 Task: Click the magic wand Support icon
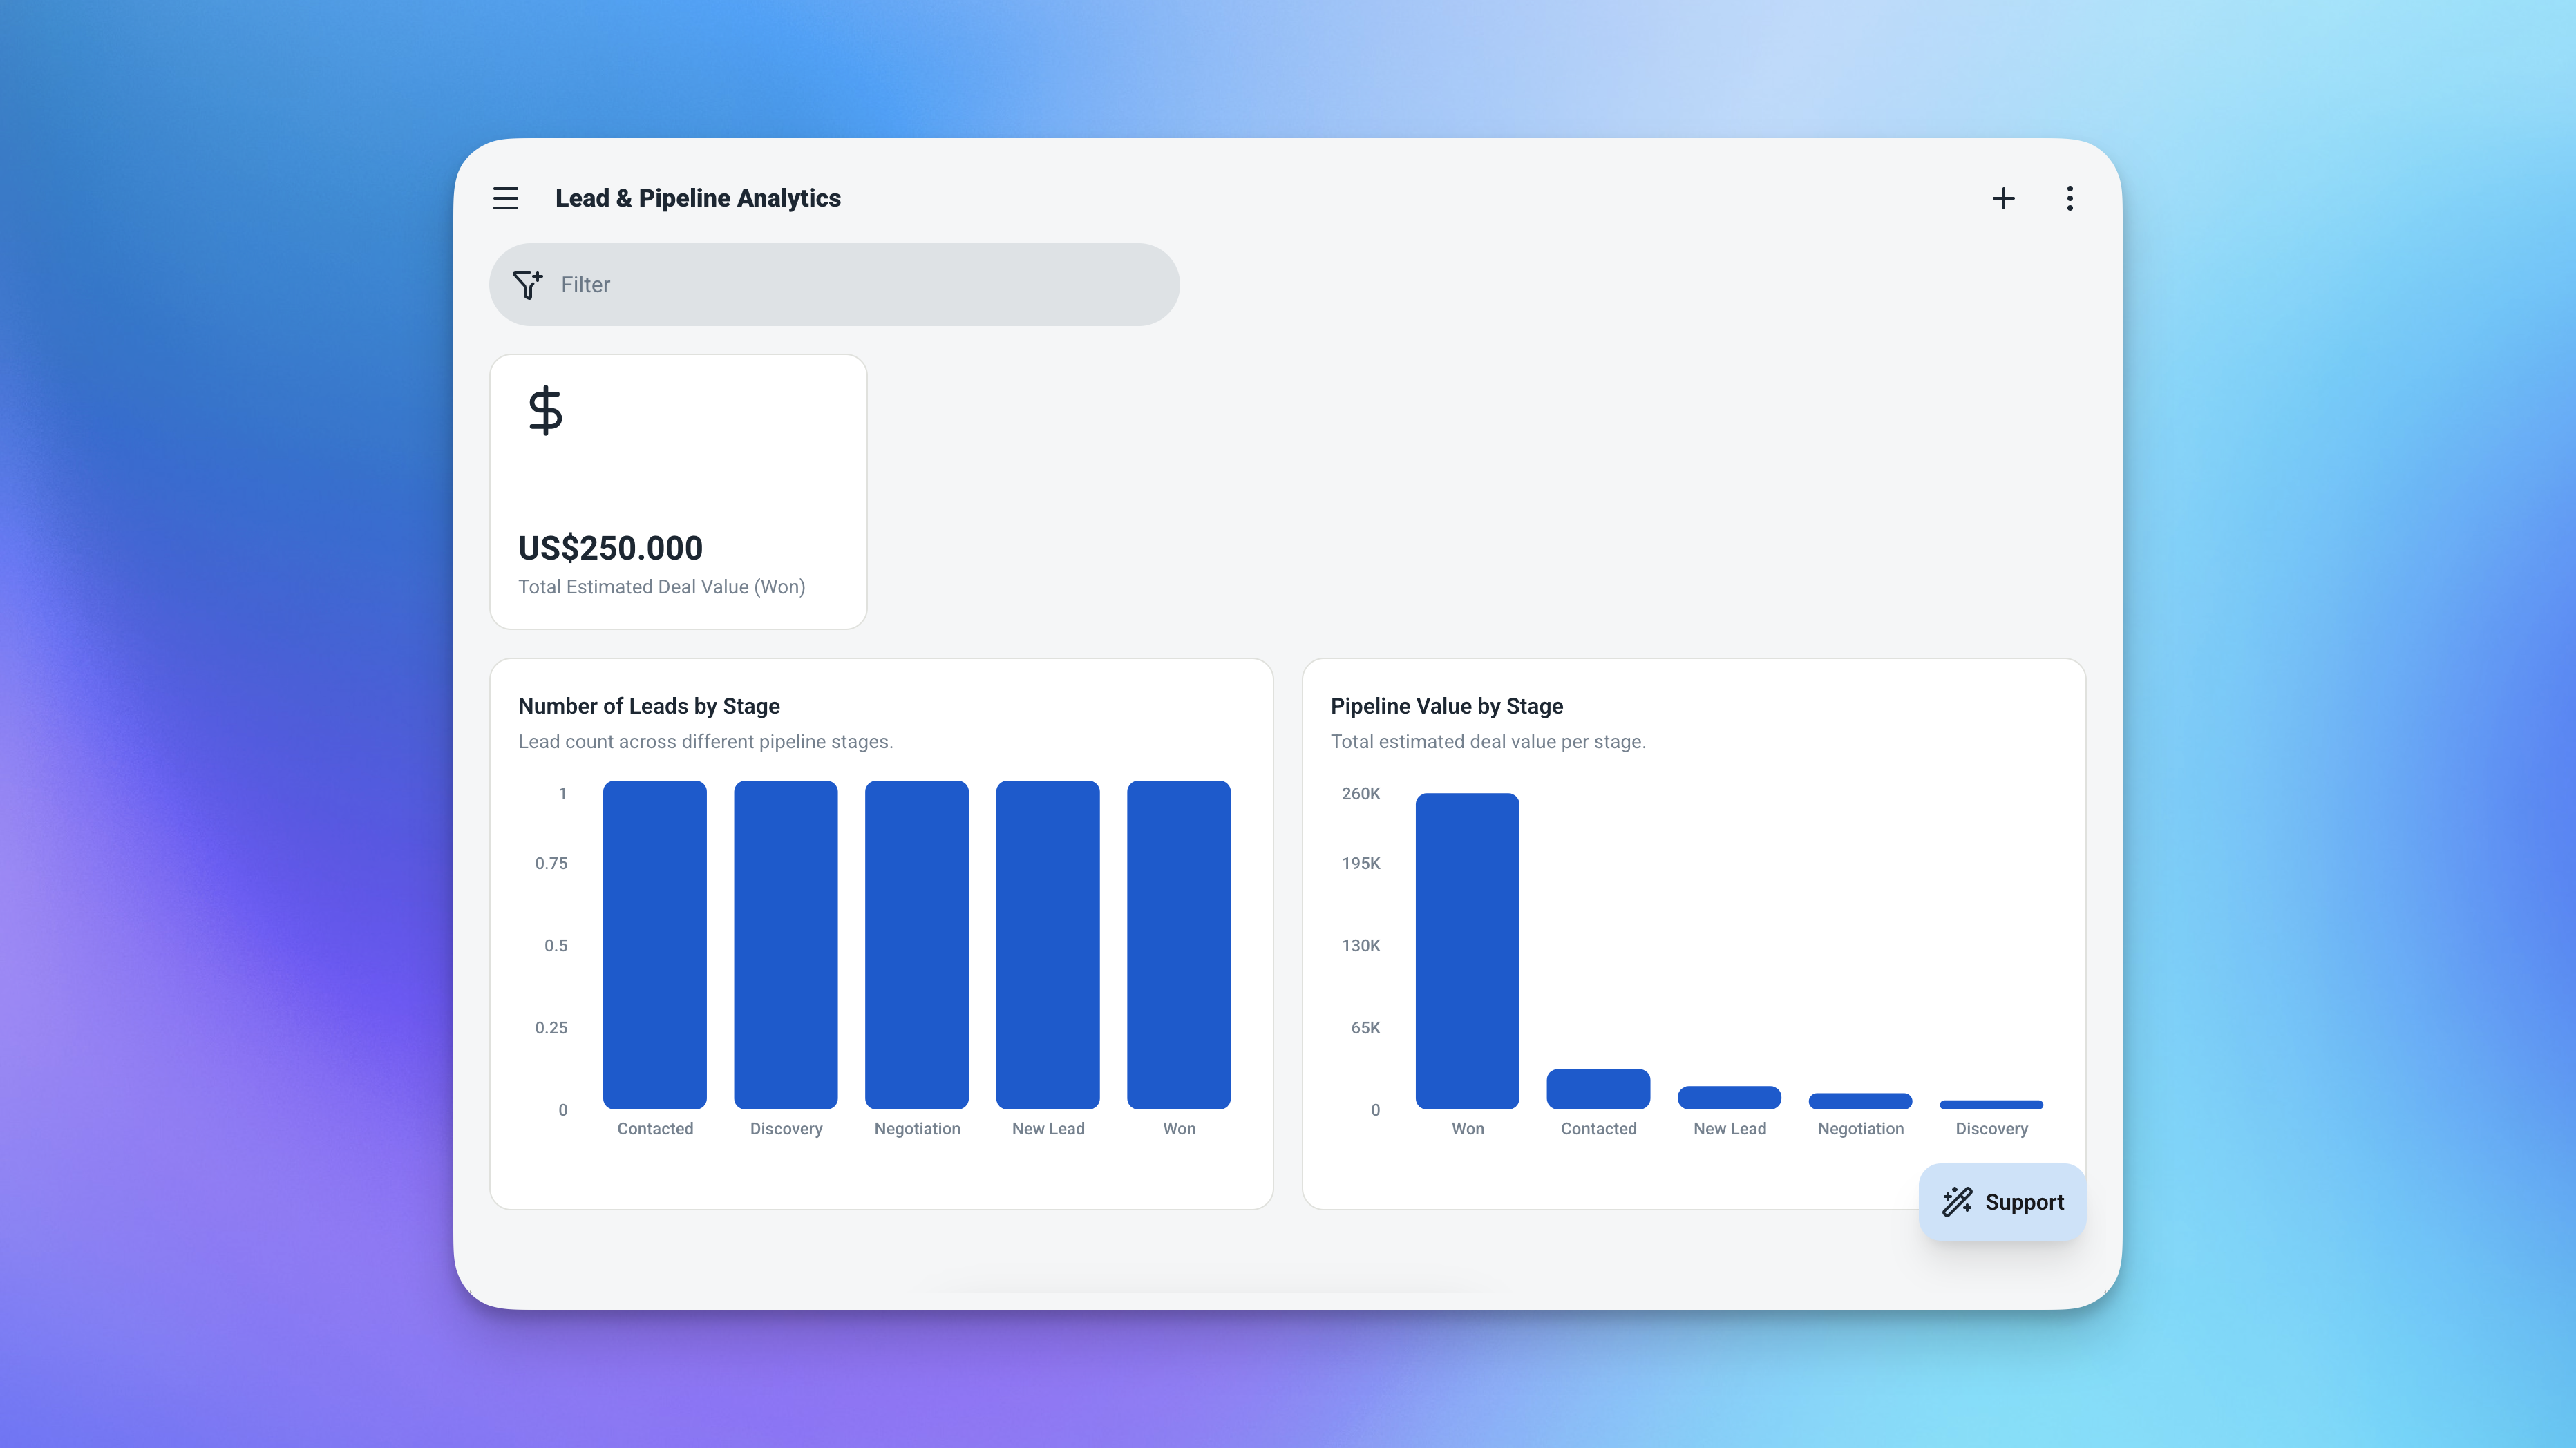[1957, 1201]
